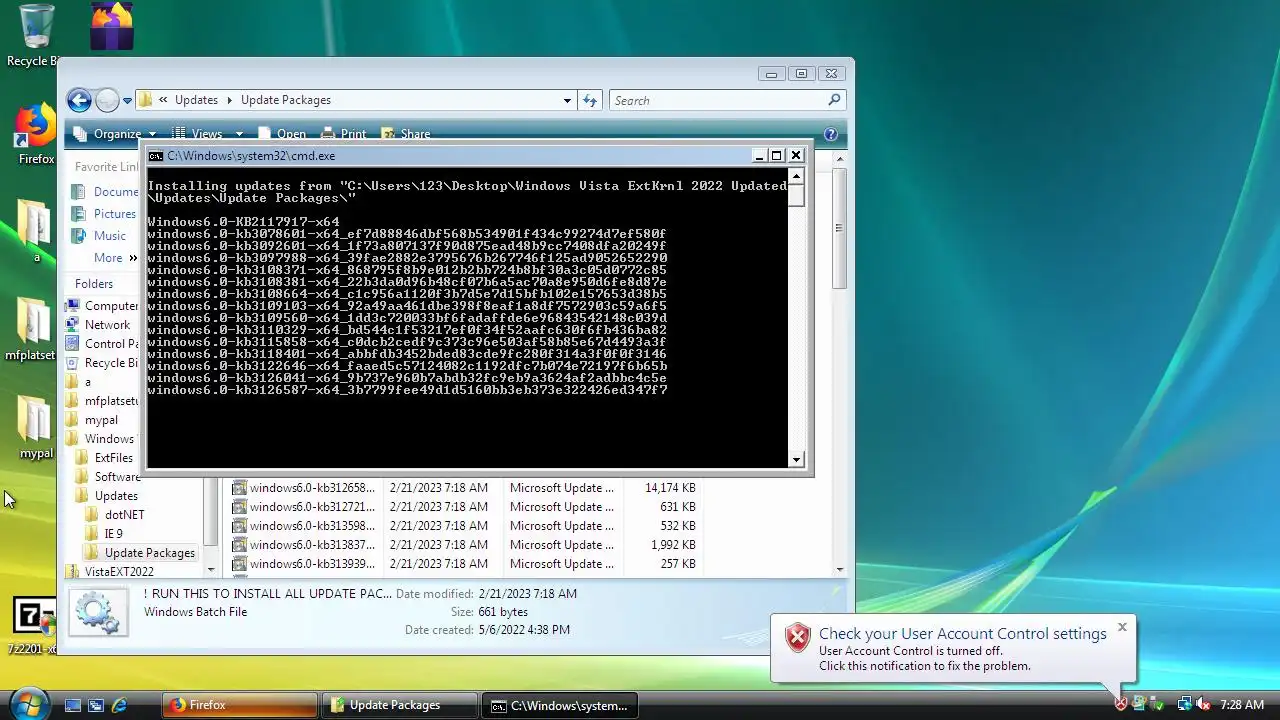Select the Update Packages breadcrumb segment
The image size is (1280, 720).
[x=286, y=100]
